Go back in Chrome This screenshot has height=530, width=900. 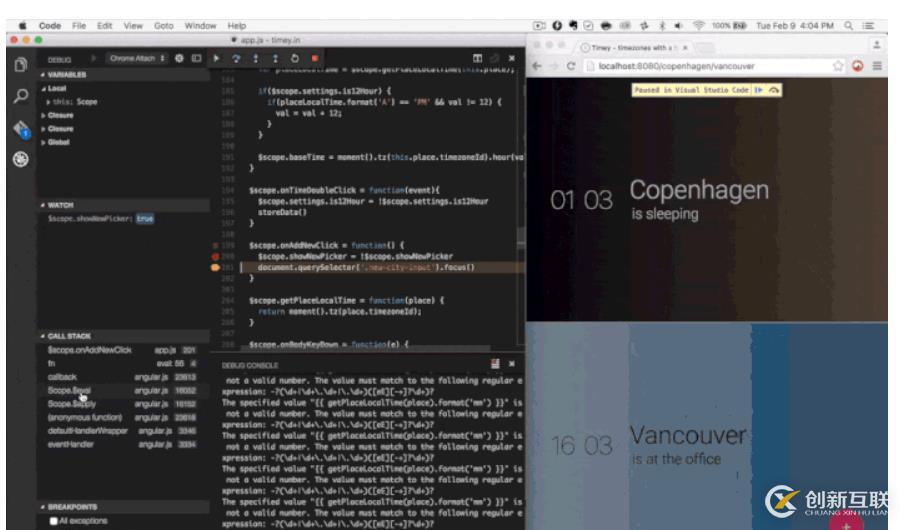537,66
